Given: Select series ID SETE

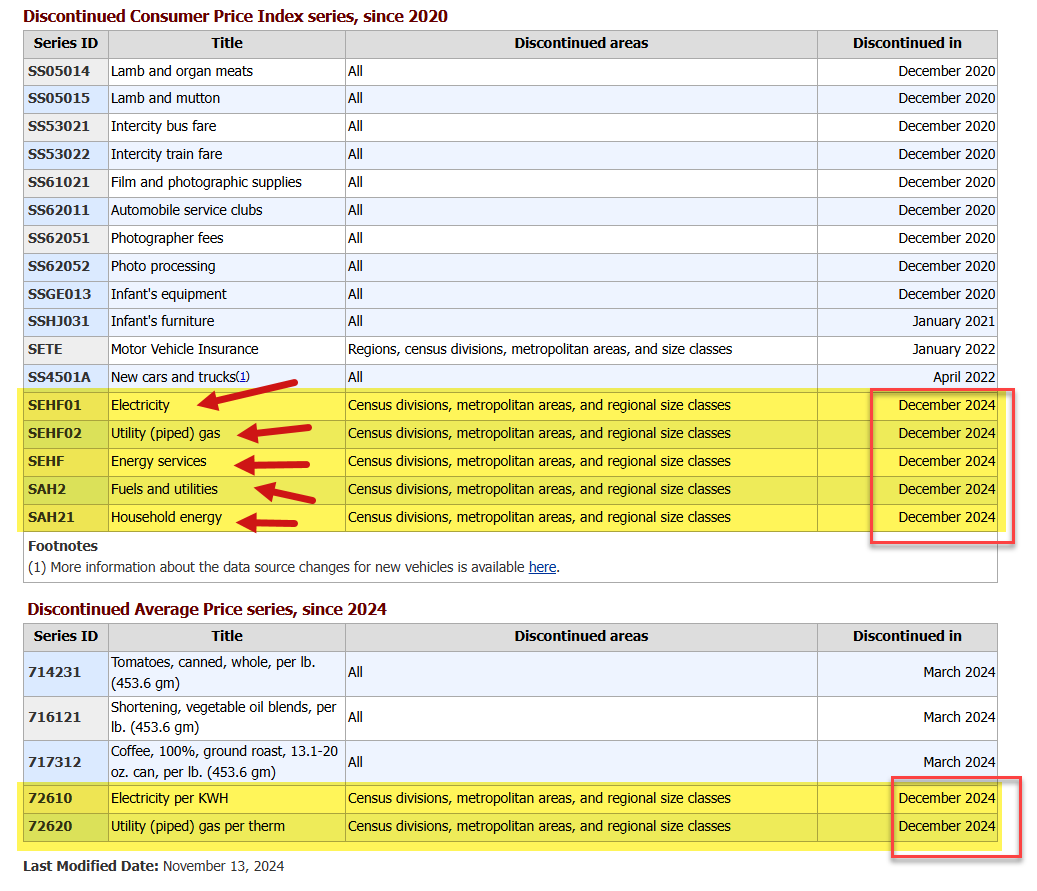Looking at the screenshot, I should pos(45,349).
